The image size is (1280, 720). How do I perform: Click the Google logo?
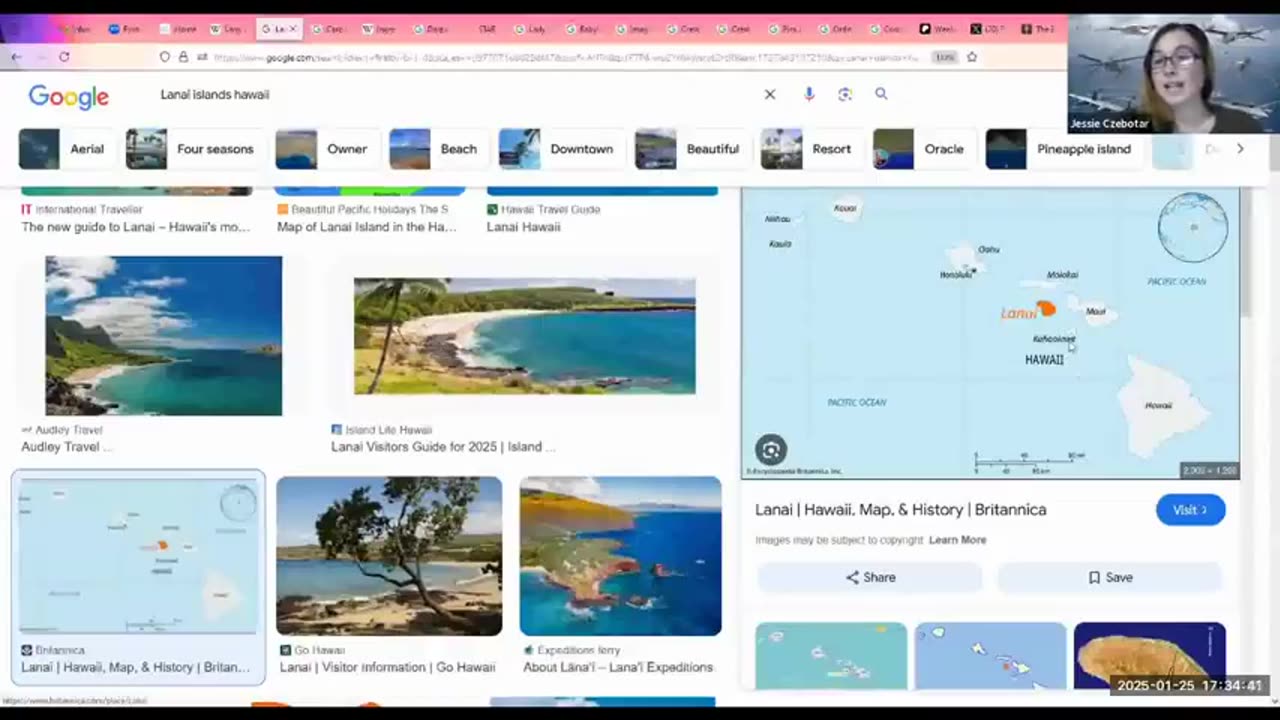[68, 96]
